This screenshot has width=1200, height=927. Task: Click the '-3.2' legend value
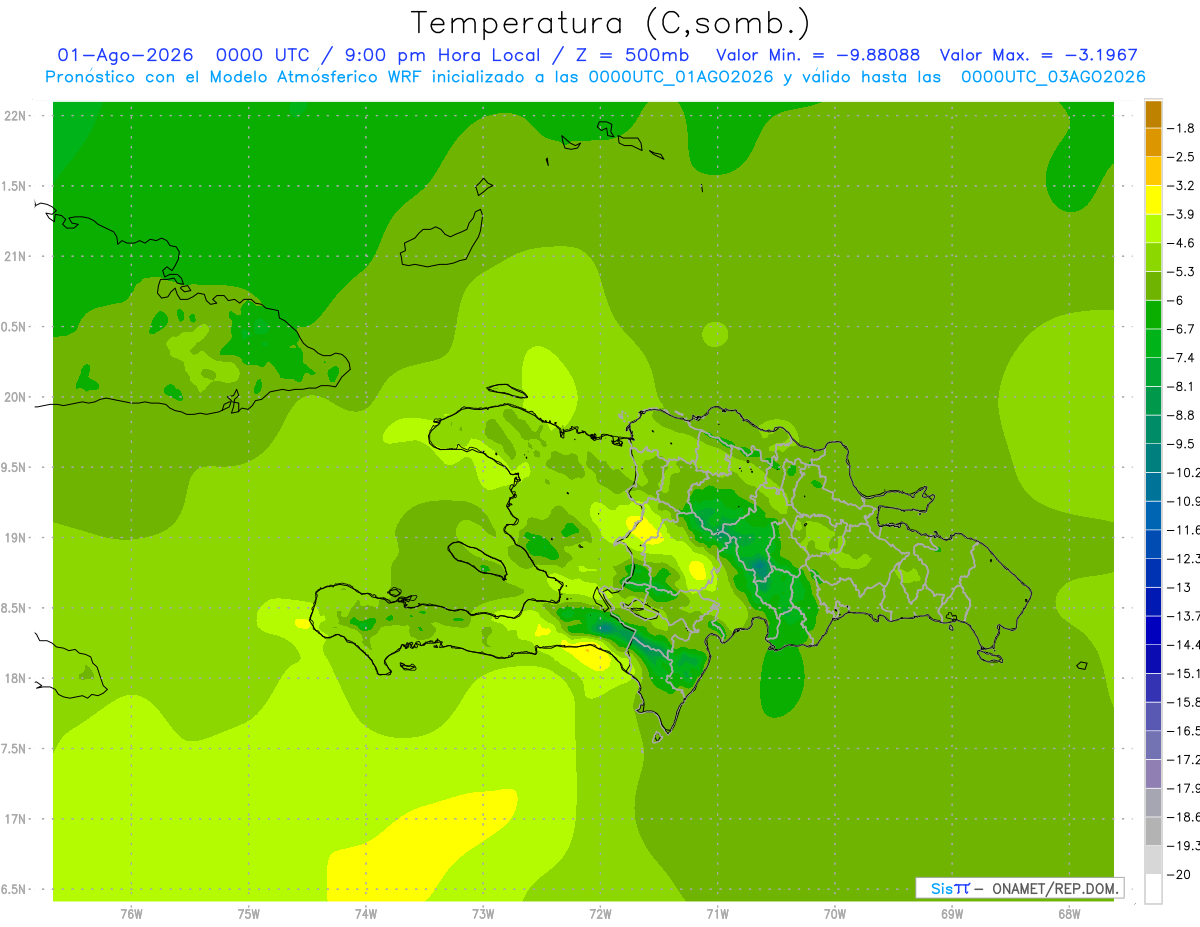(x=1182, y=185)
